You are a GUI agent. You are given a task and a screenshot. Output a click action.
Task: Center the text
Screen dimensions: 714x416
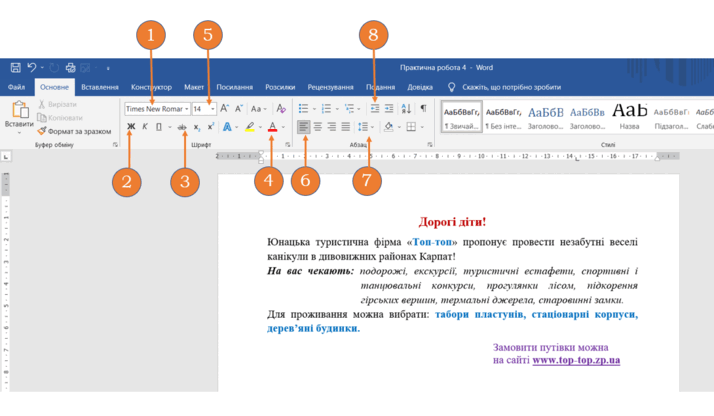318,127
